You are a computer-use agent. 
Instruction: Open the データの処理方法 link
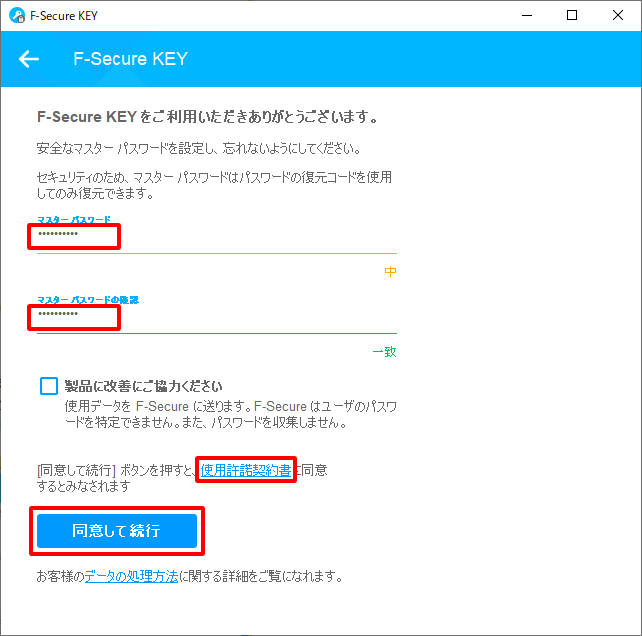click(x=131, y=576)
